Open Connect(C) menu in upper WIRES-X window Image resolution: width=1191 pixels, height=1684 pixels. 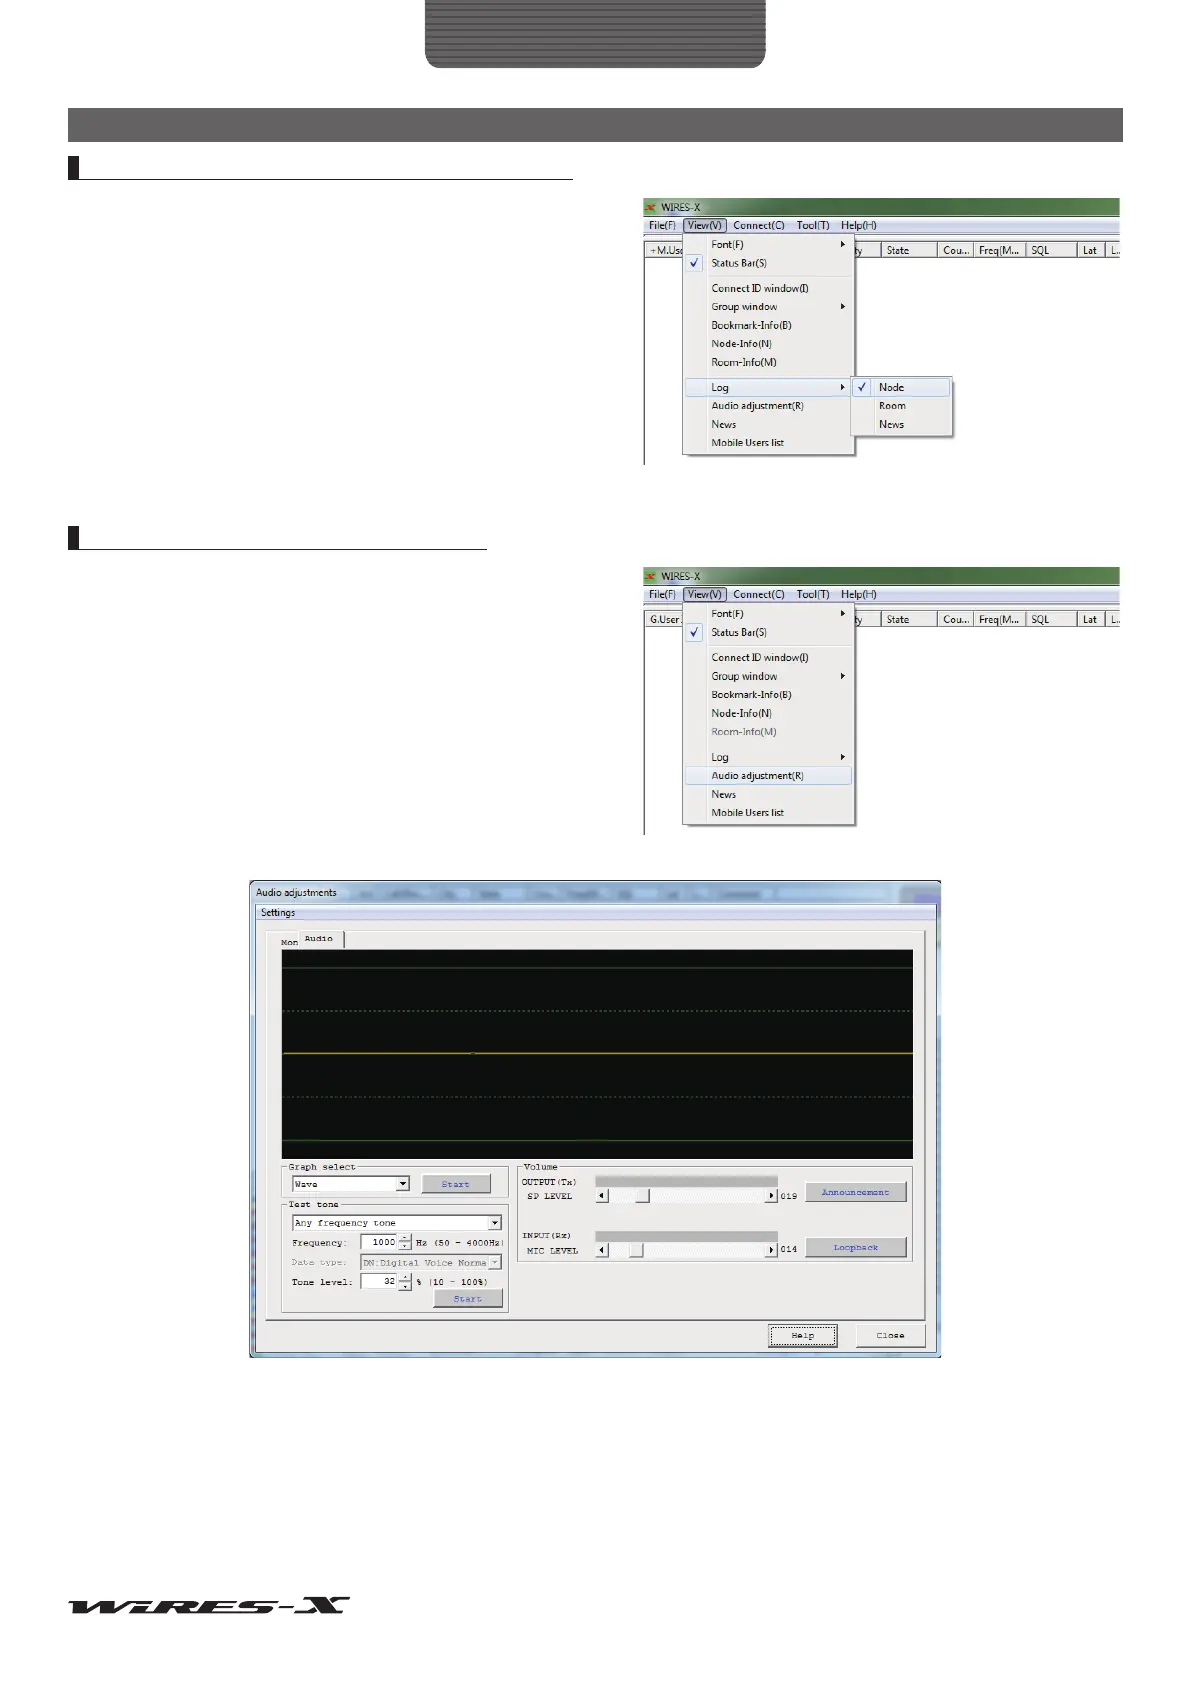point(759,225)
